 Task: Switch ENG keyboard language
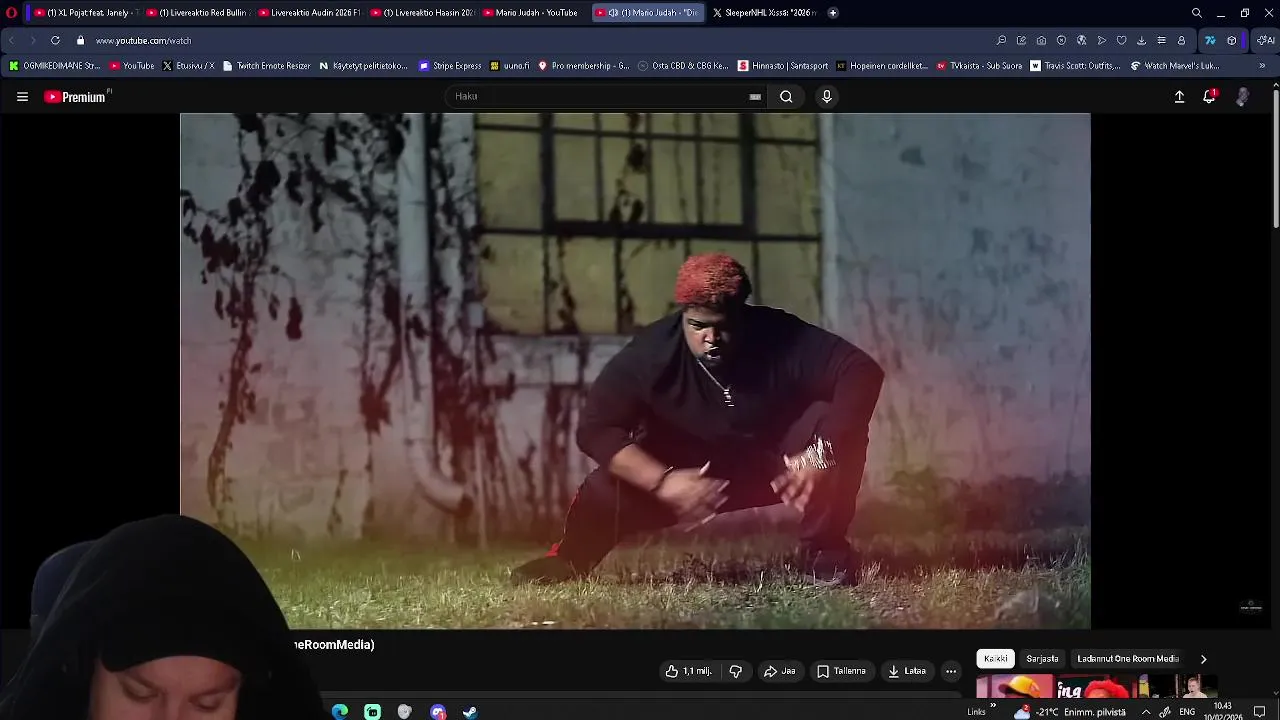(1187, 712)
